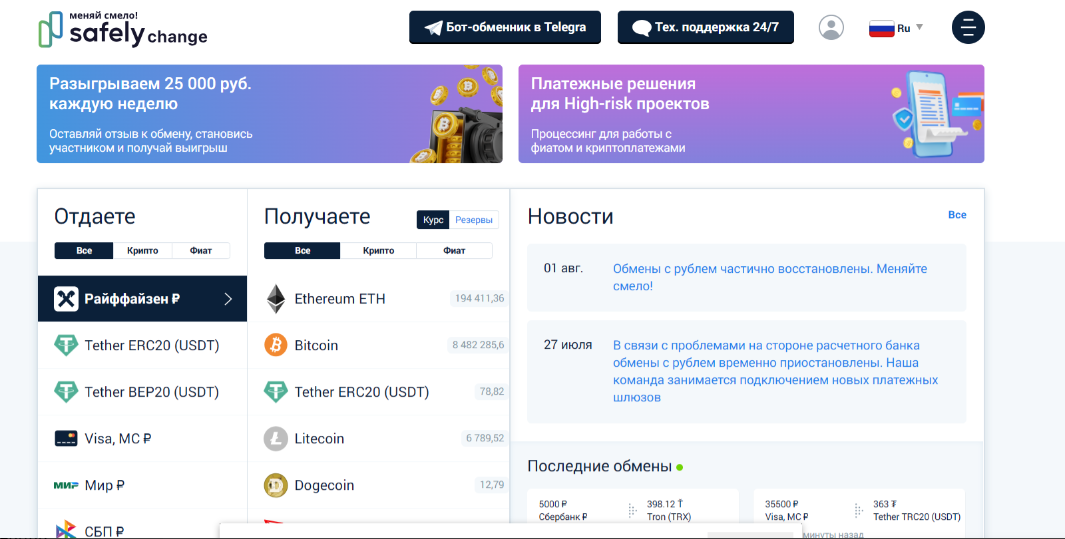Open the High-risk payment solutions banner
This screenshot has height=539, width=1065.
(751, 113)
